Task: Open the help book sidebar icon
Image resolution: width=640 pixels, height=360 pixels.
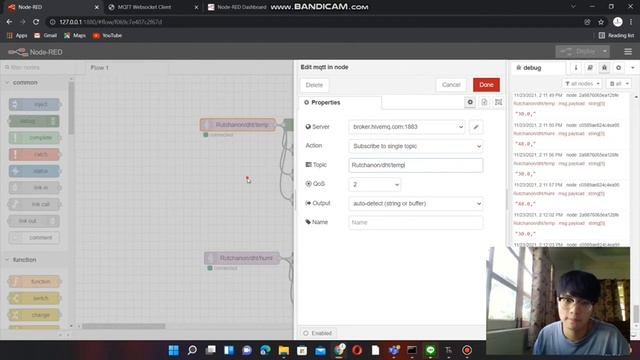Action: (590, 68)
